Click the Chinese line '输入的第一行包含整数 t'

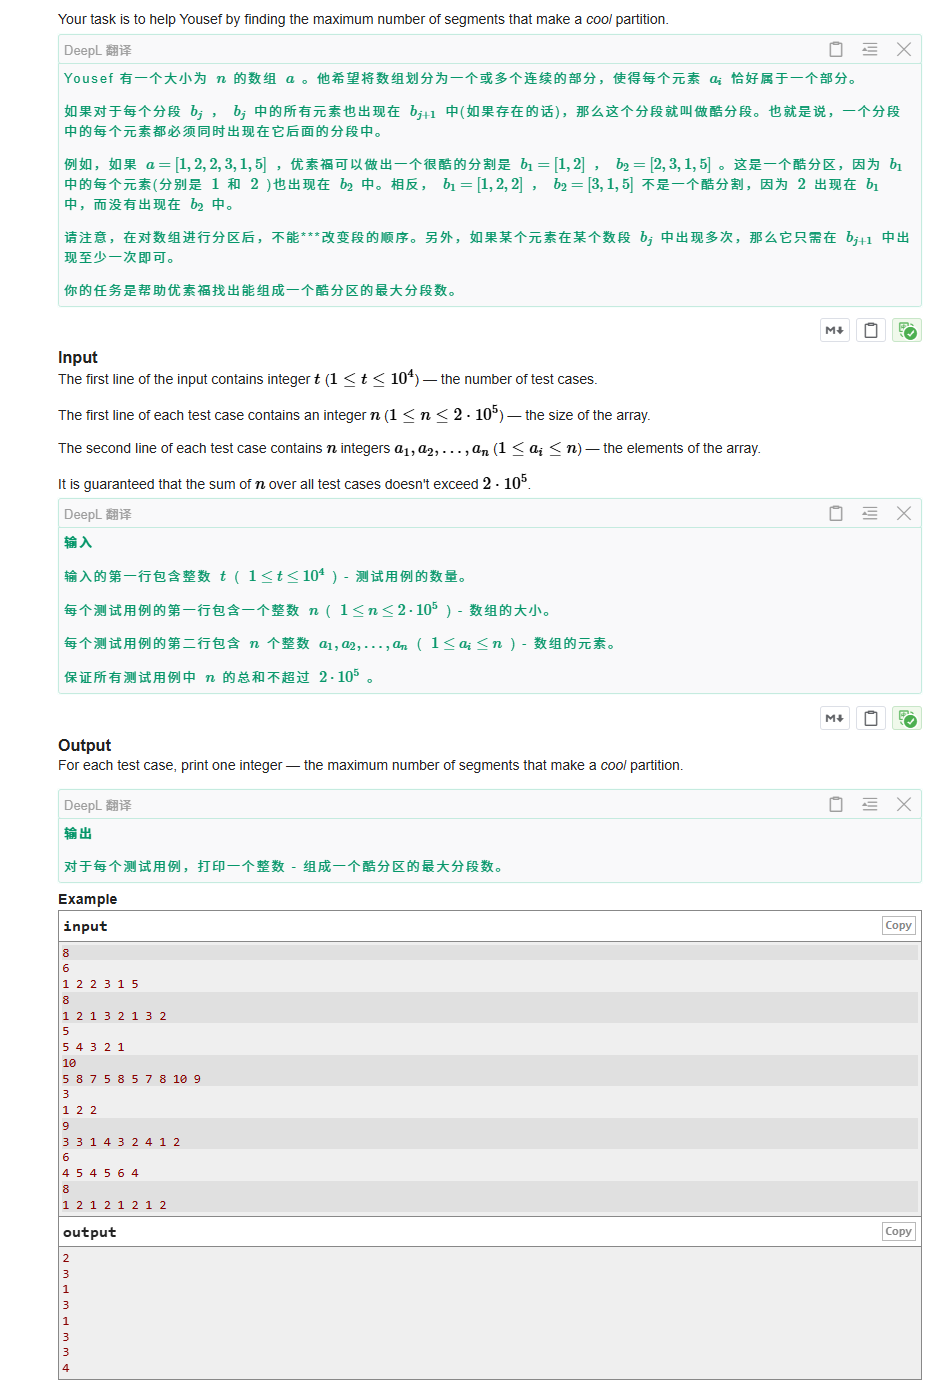[266, 576]
